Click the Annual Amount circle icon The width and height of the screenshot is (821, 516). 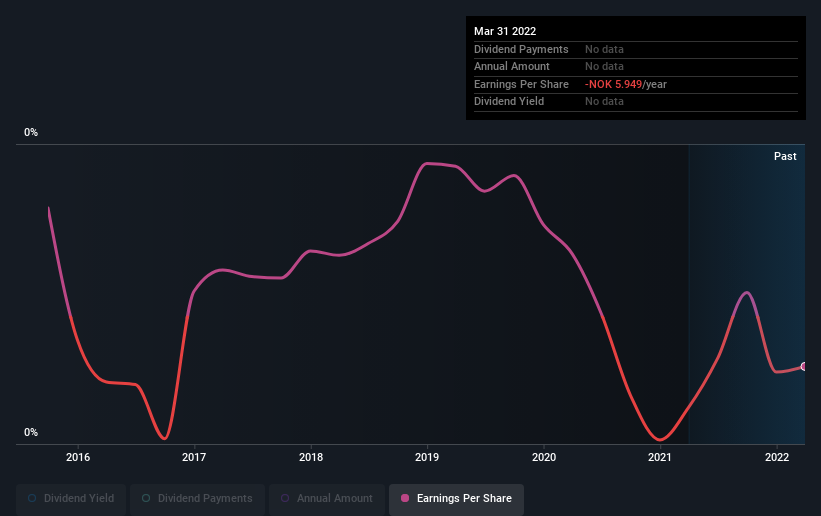click(285, 498)
